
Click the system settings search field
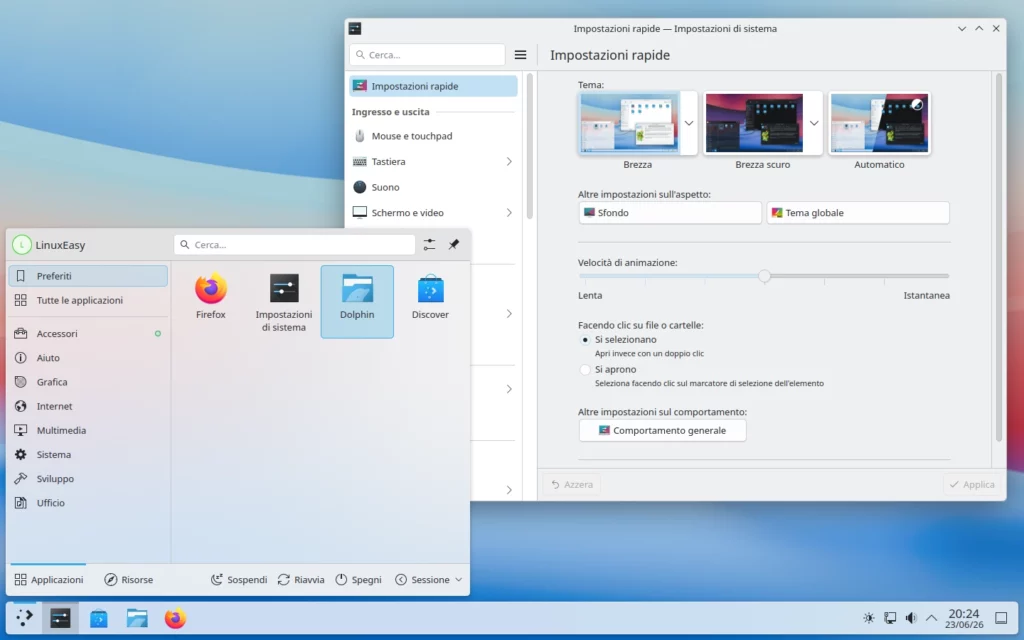[x=427, y=55]
